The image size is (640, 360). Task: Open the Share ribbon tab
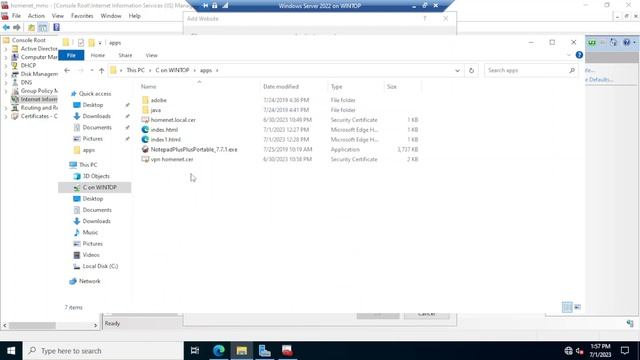pyautogui.click(x=125, y=55)
